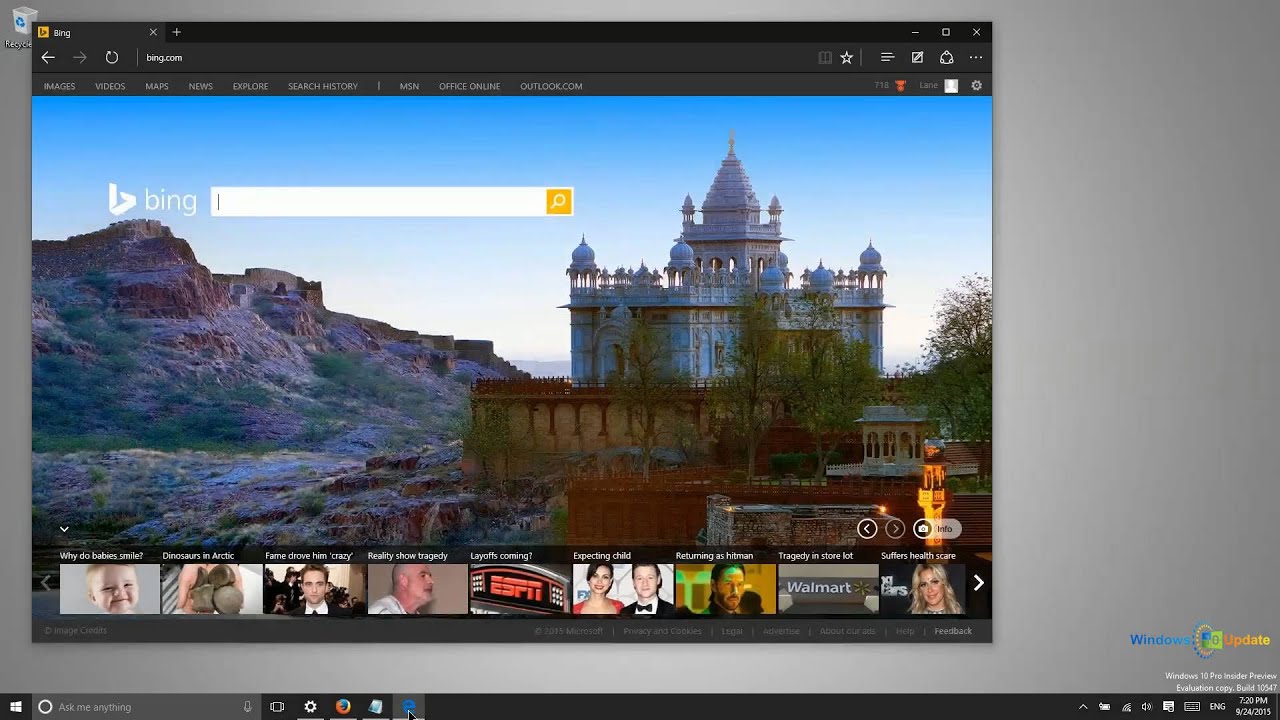1280x720 pixels.
Task: Open Bing Rewards medal icon
Action: 900,86
